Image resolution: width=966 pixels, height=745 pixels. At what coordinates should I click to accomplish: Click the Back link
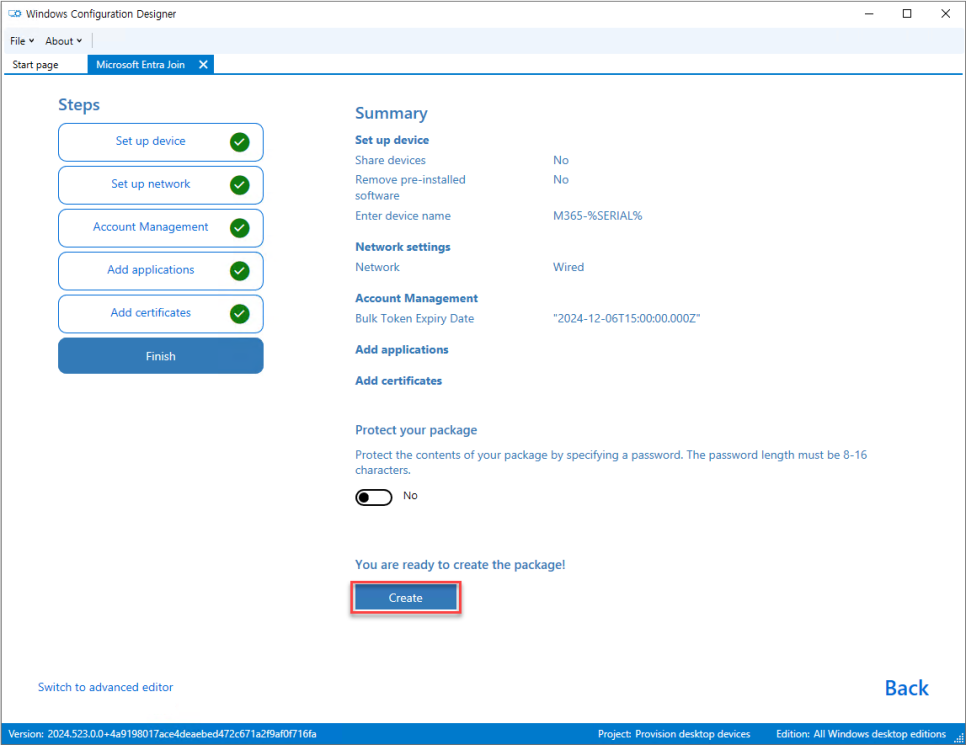point(906,688)
